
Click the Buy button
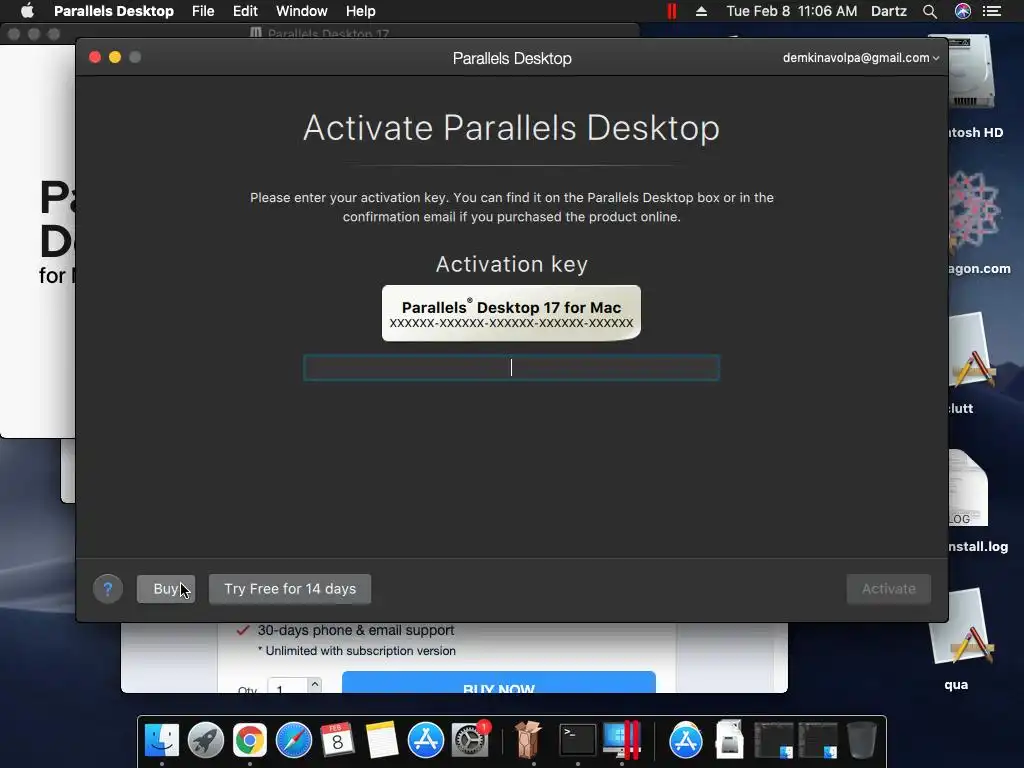pyautogui.click(x=166, y=589)
